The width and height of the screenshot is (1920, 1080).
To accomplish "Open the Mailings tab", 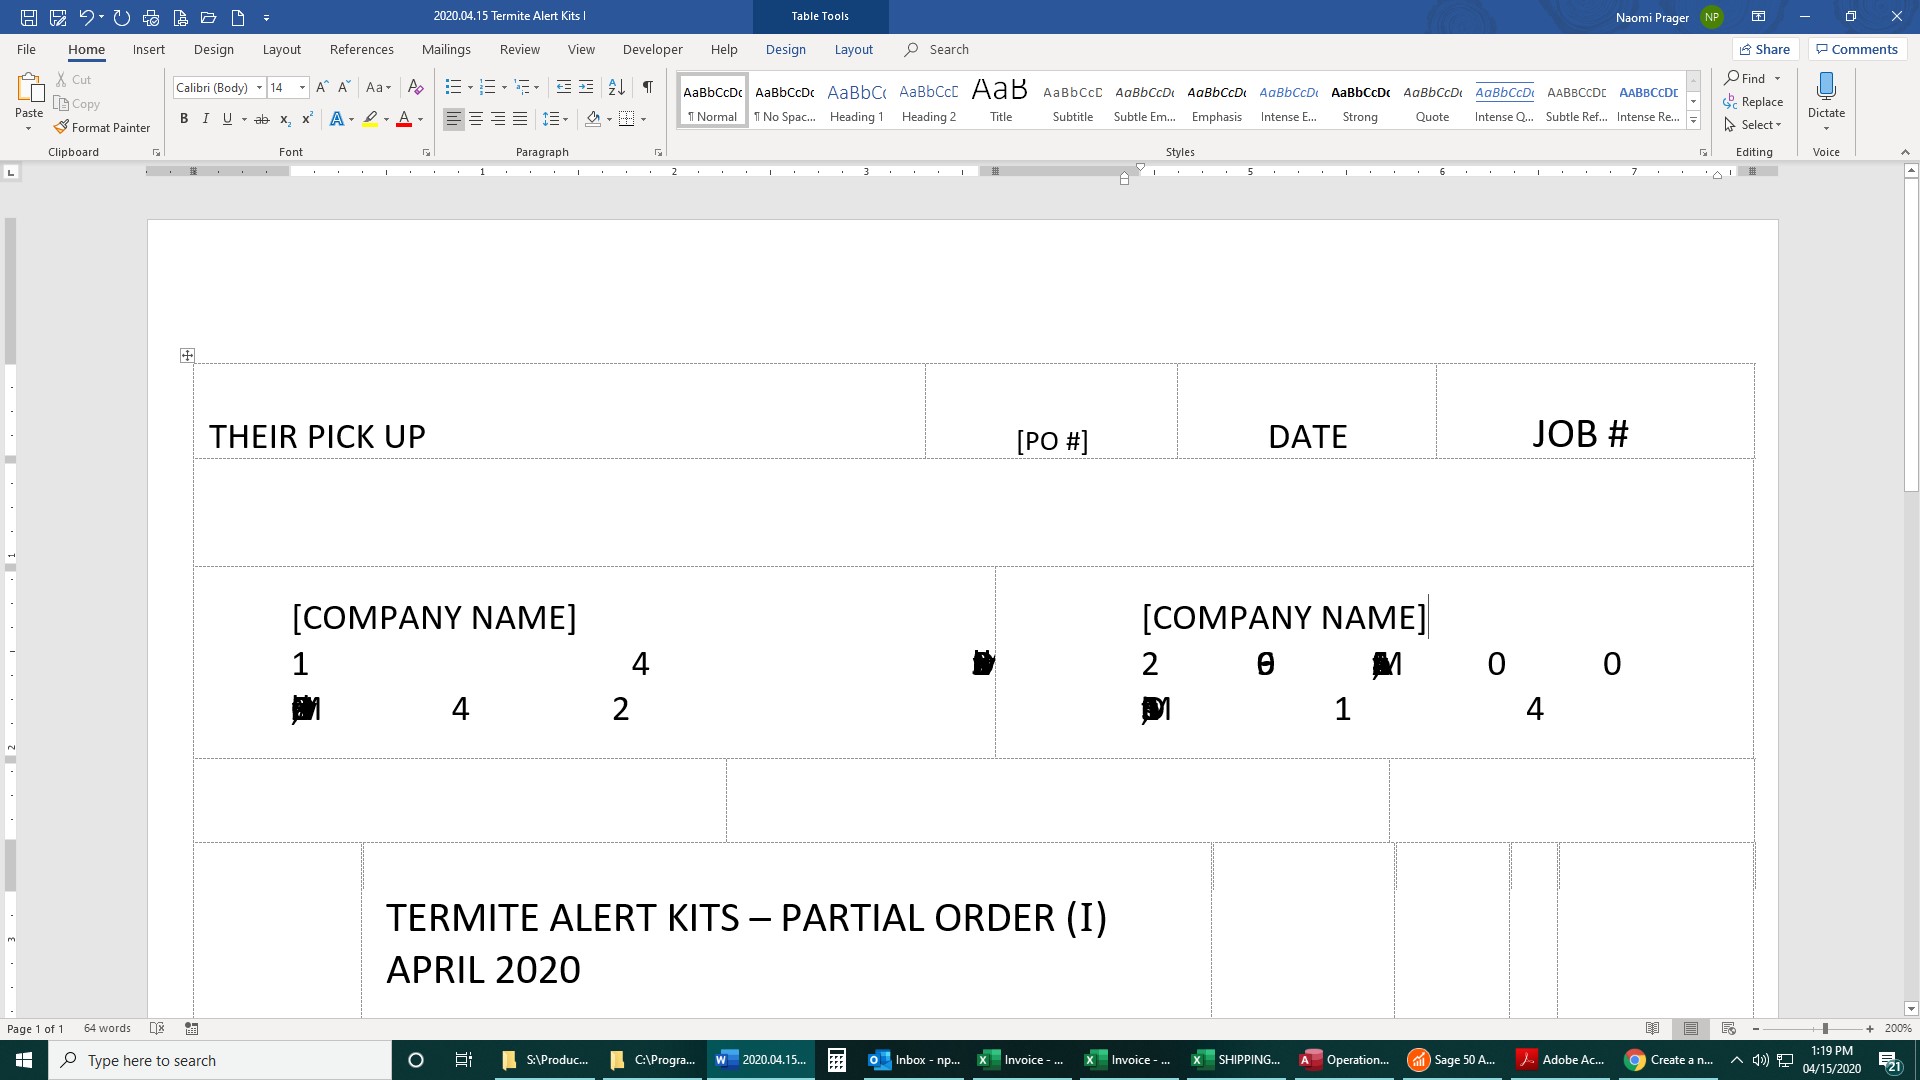I will 446,49.
